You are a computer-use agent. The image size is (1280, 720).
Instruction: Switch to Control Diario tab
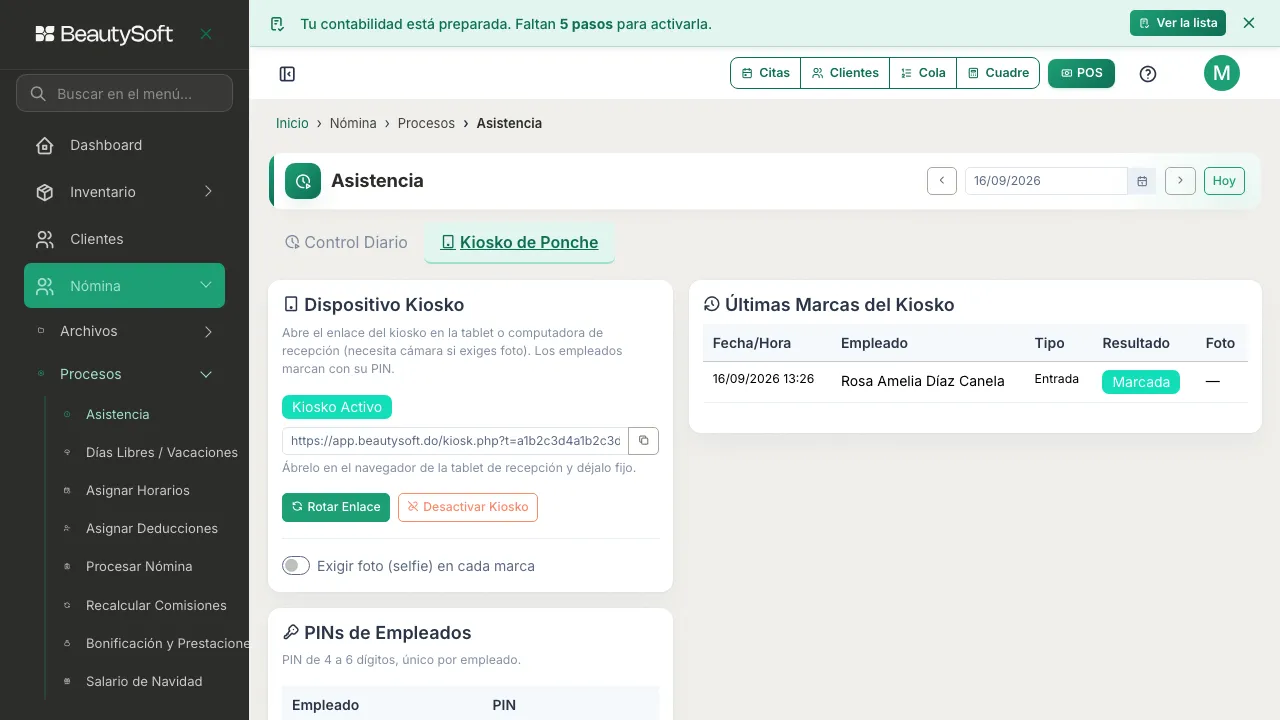tap(346, 243)
